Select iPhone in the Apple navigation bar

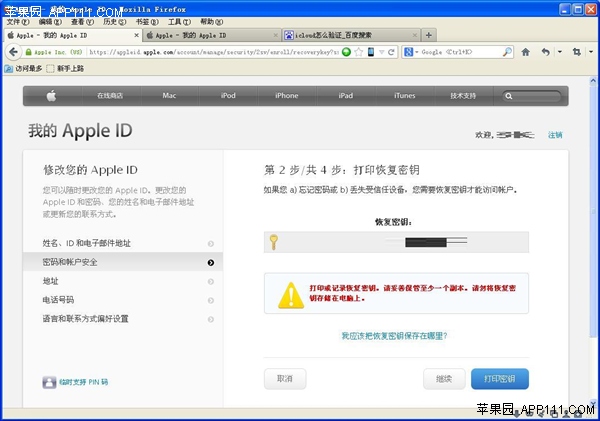coord(286,96)
